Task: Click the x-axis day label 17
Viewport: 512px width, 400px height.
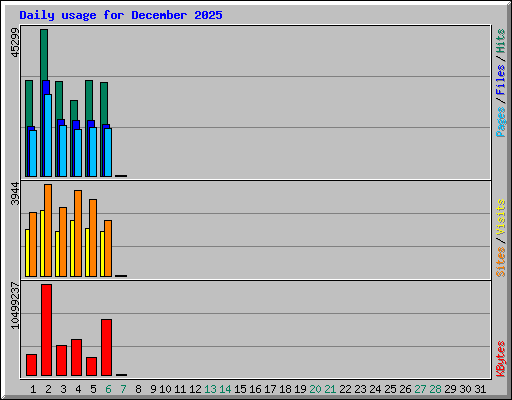Action: 270,389
